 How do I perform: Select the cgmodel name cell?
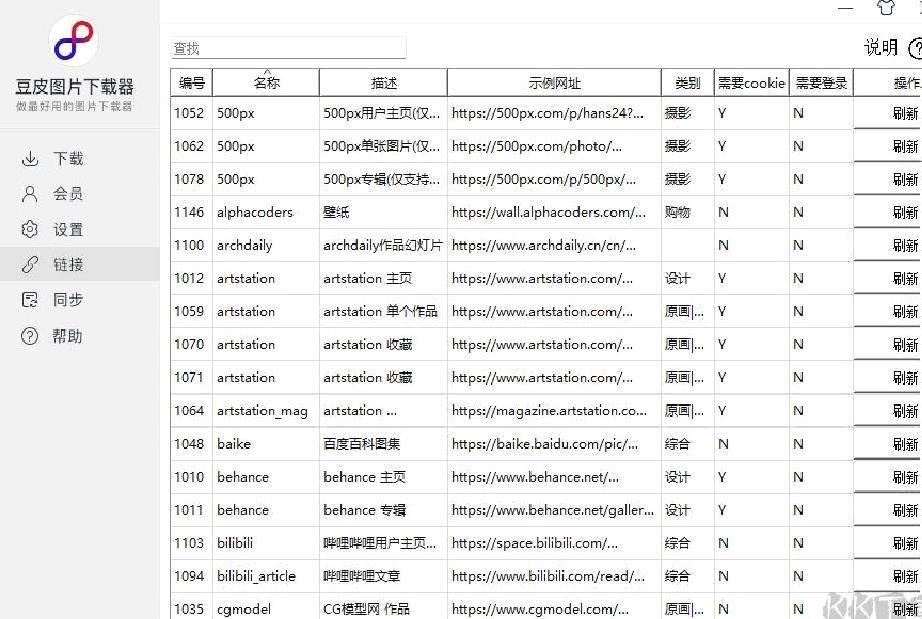click(x=266, y=608)
